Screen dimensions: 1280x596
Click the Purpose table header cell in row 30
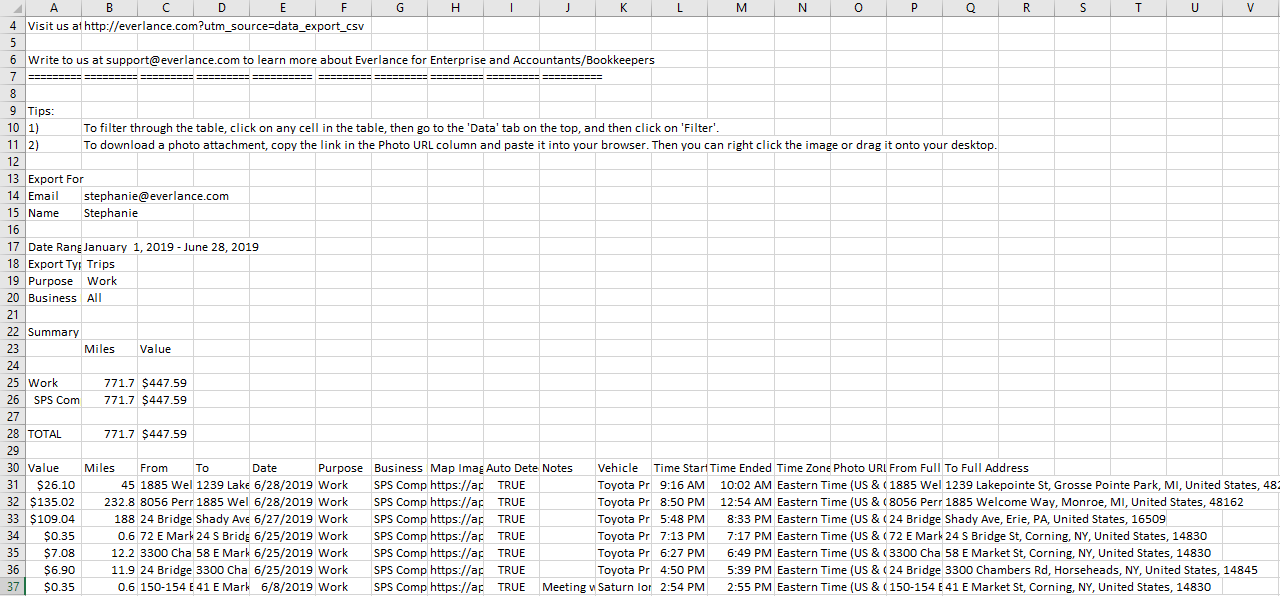[341, 468]
